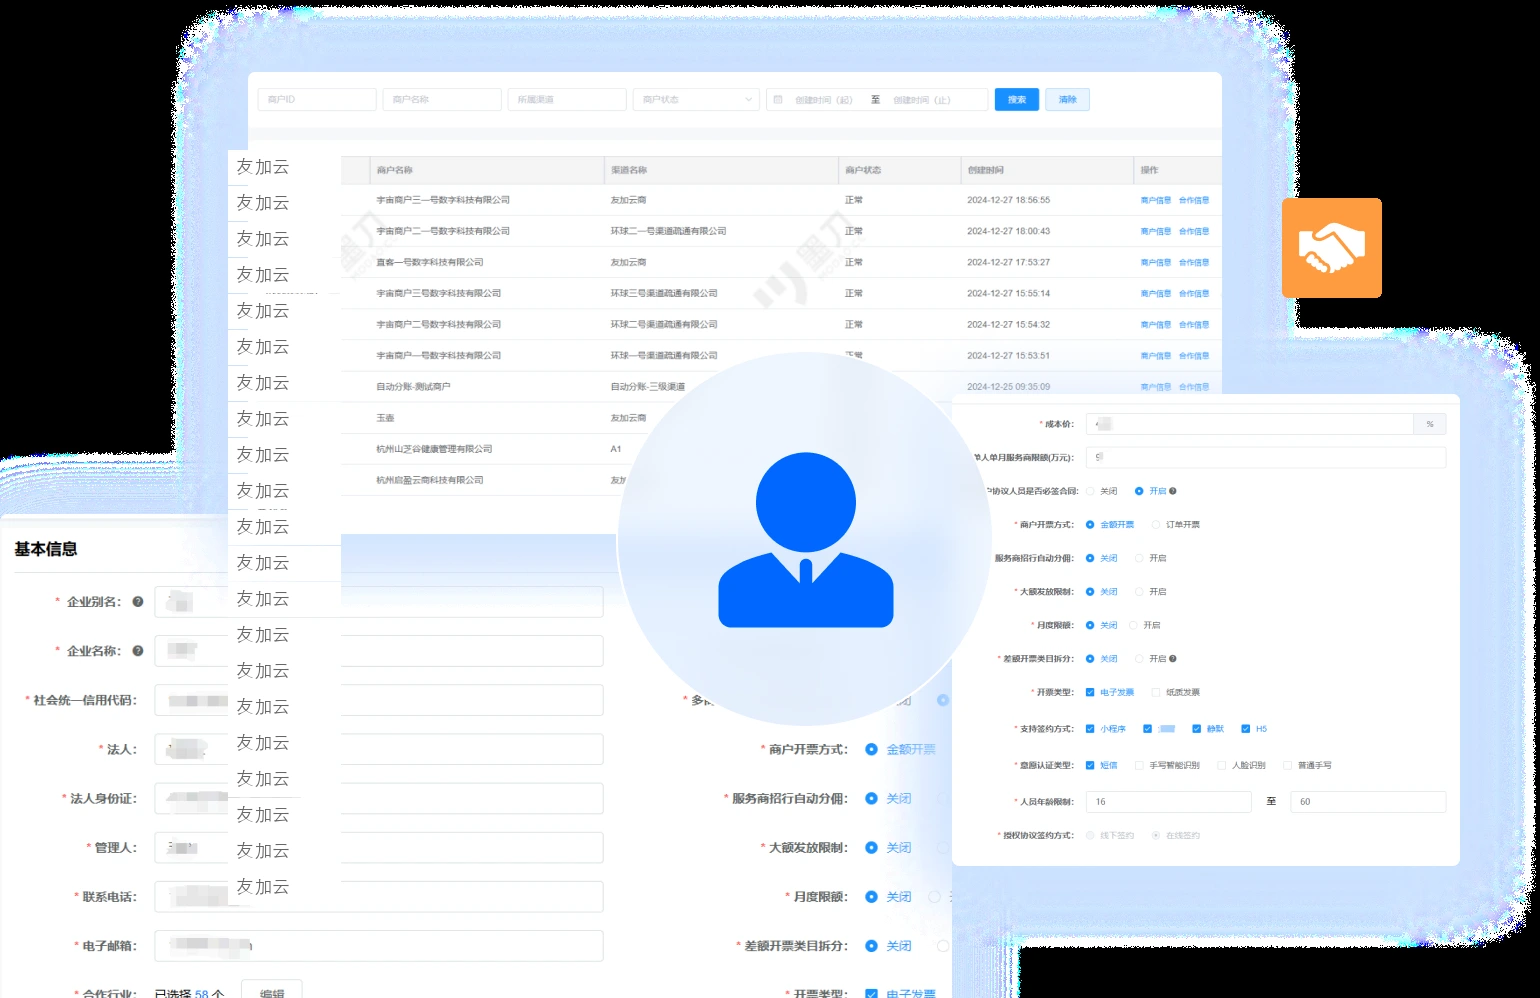Click the calendar icon in date range filter

[x=778, y=100]
